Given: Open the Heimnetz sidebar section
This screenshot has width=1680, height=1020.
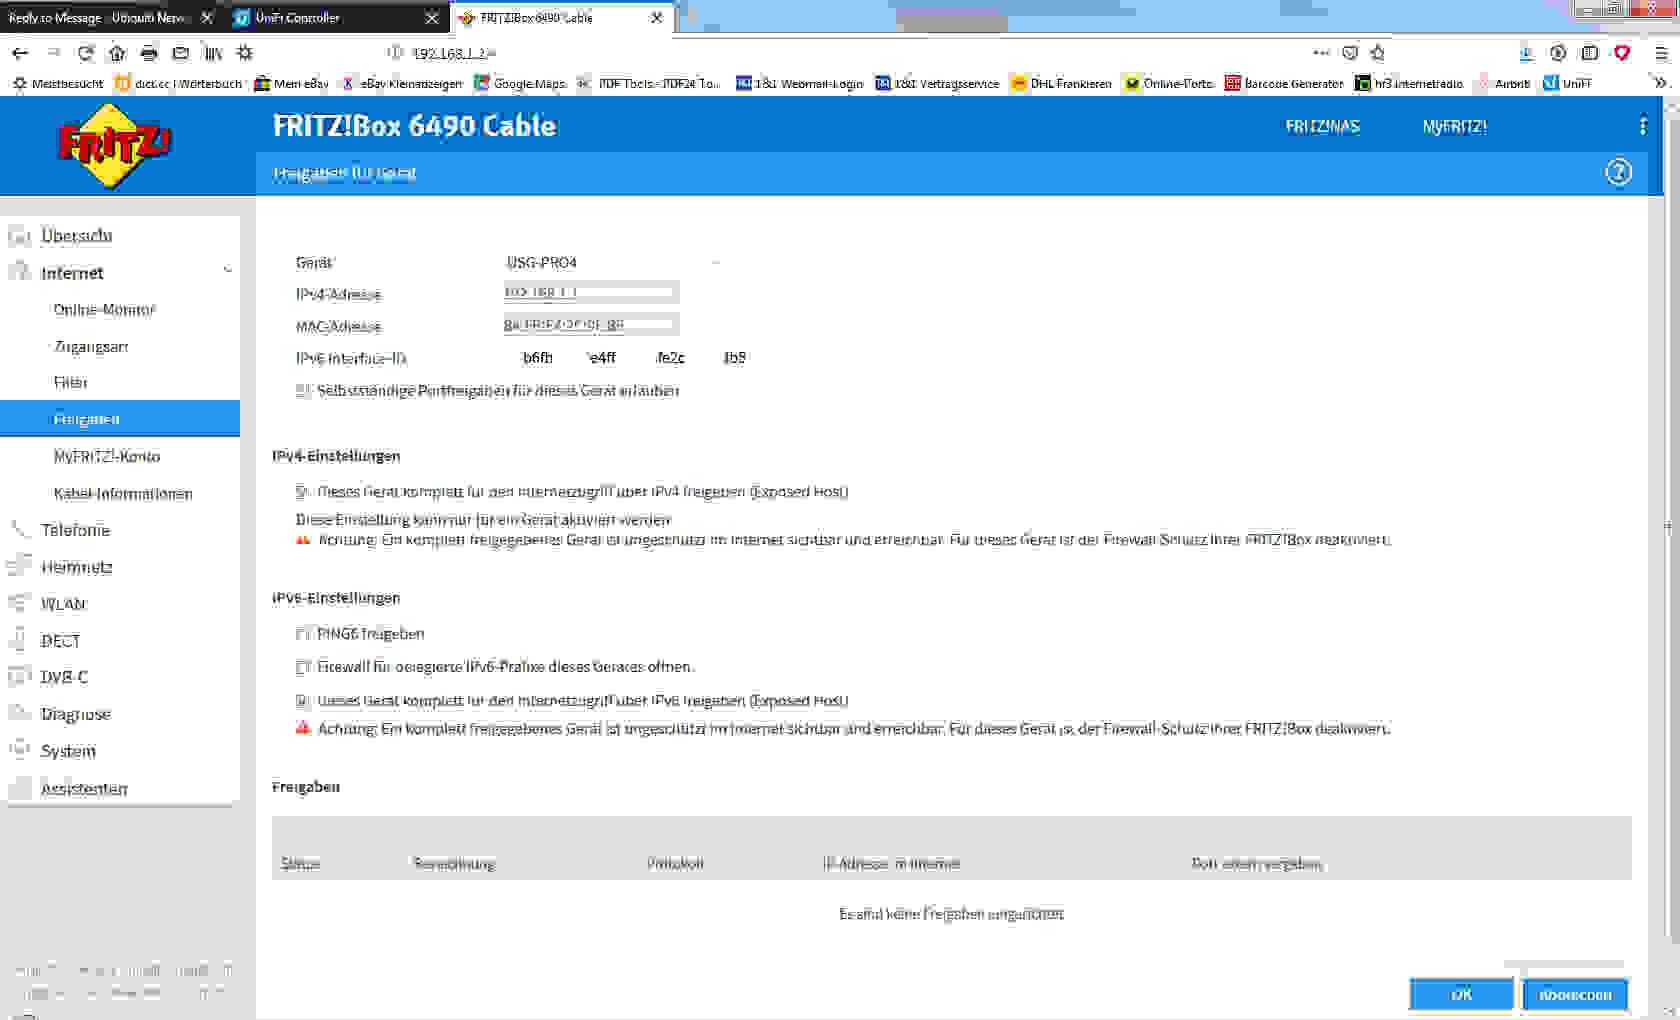Looking at the screenshot, I should click(76, 567).
